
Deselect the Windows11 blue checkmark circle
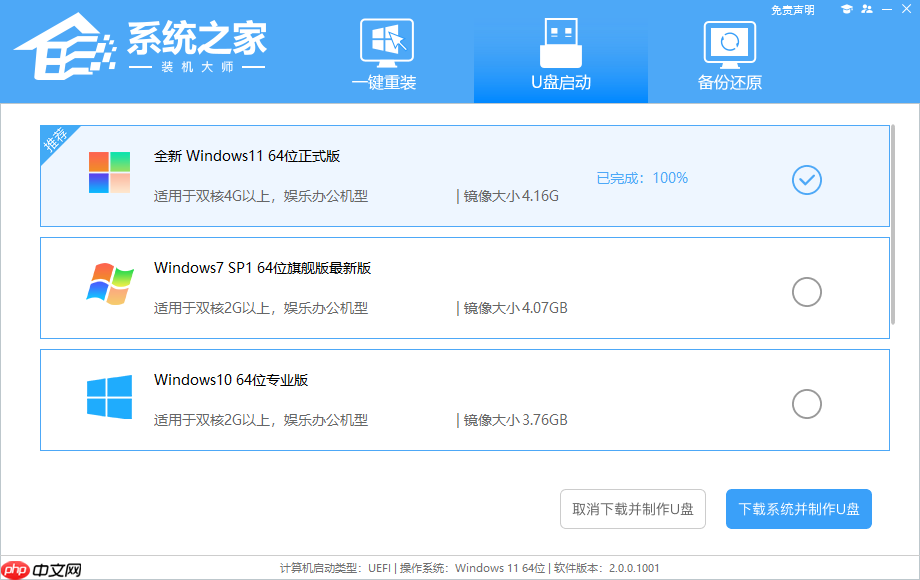click(x=806, y=180)
